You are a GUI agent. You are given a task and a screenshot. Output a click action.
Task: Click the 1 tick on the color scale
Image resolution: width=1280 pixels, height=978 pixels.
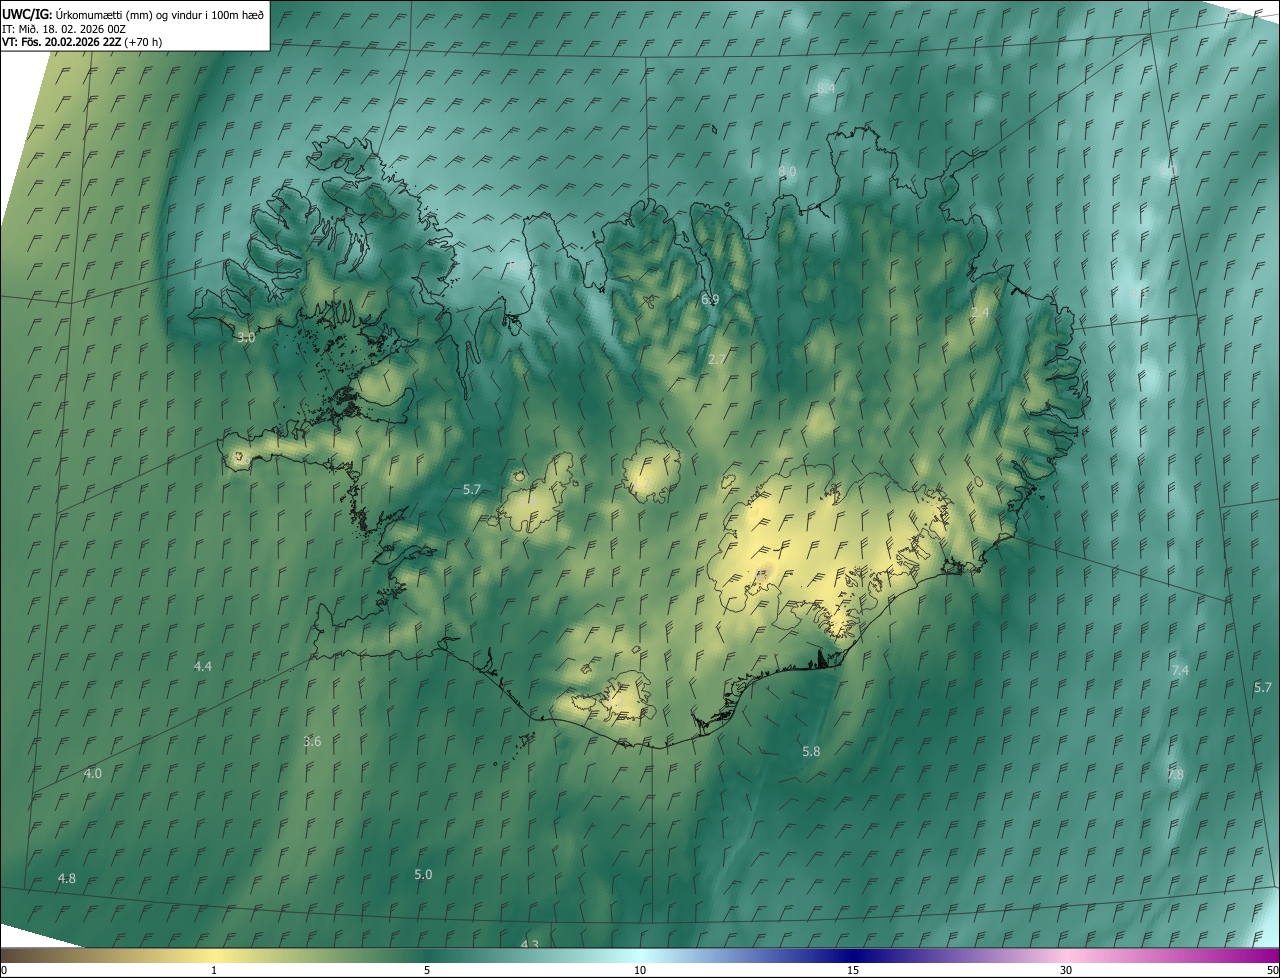tap(214, 970)
